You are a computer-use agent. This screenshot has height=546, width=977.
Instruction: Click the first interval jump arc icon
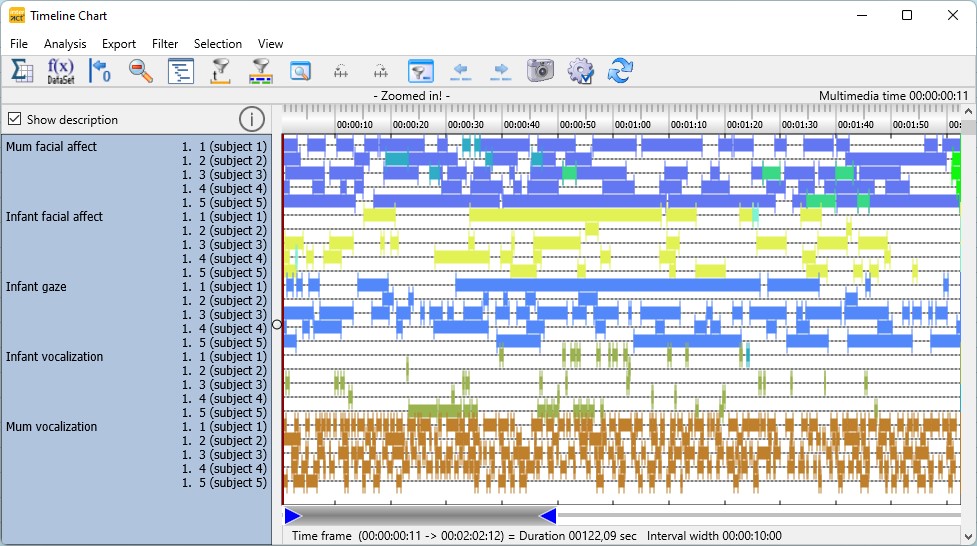[340, 72]
